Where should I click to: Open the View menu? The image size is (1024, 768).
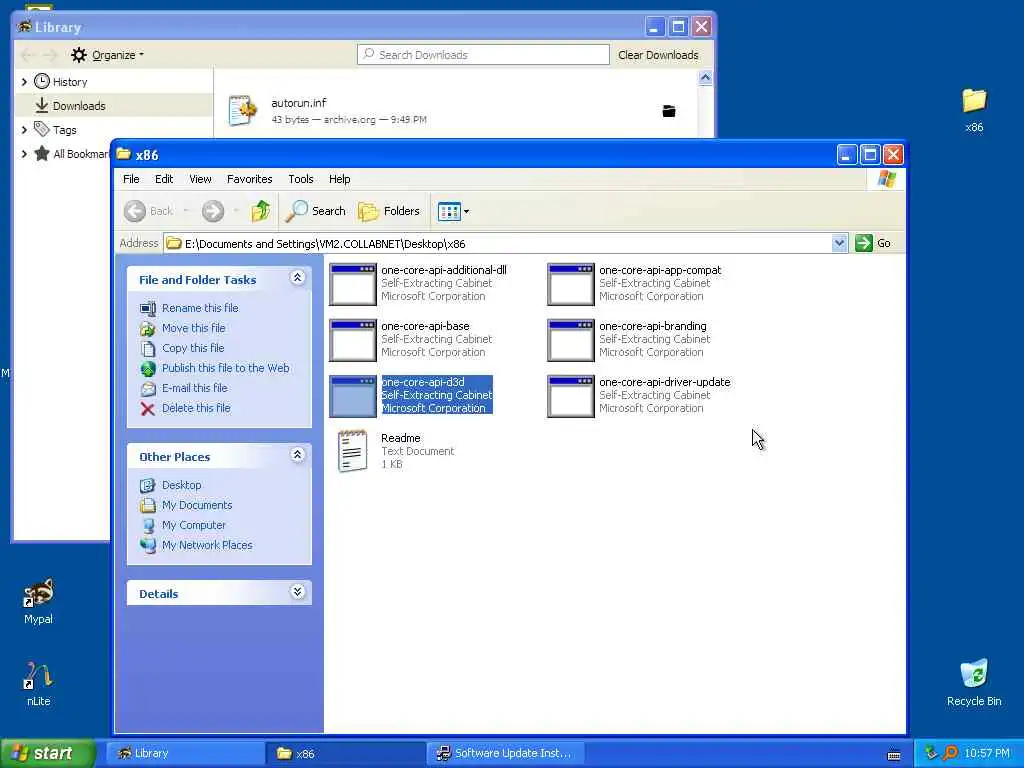[x=200, y=179]
